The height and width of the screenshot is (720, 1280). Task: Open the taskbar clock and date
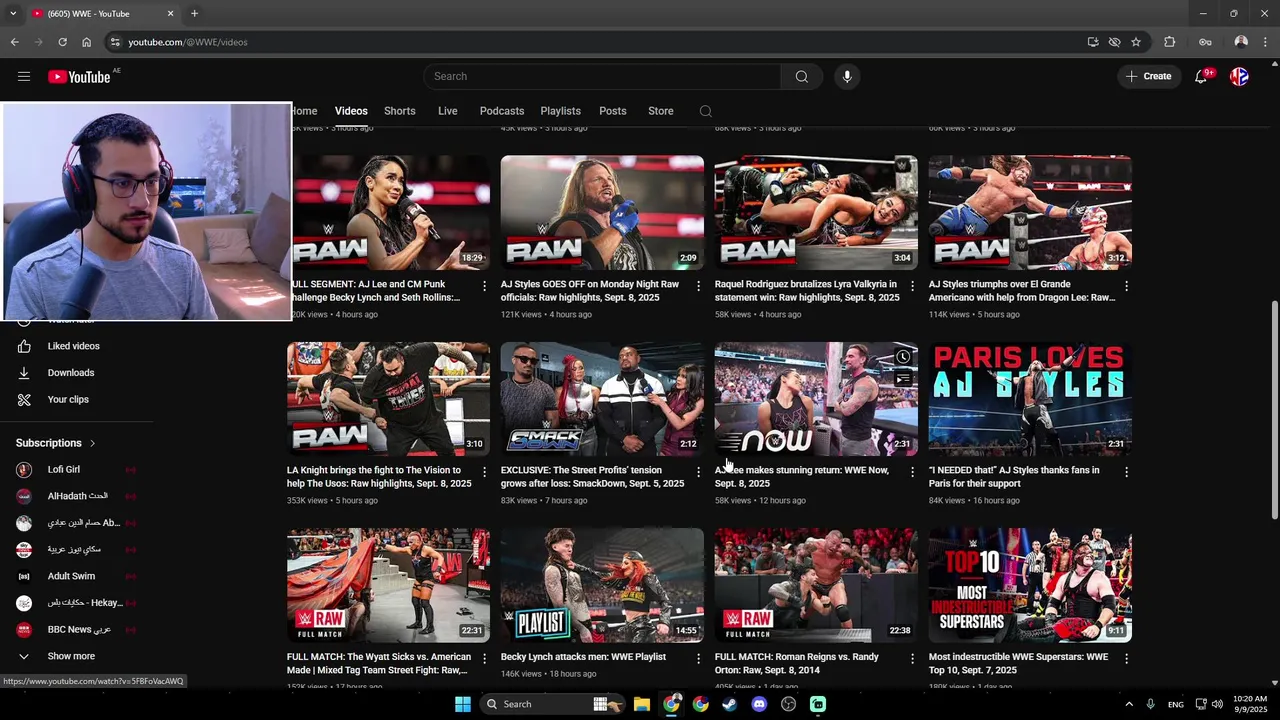coord(1250,704)
